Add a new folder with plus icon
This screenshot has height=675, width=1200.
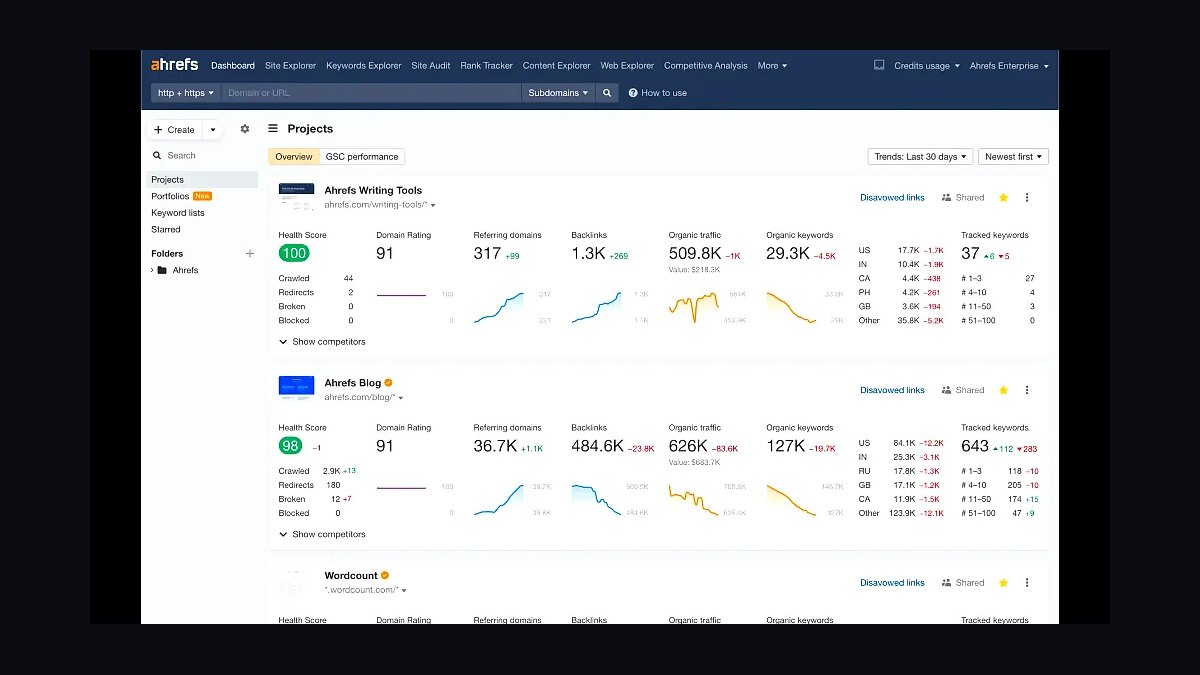pos(250,254)
